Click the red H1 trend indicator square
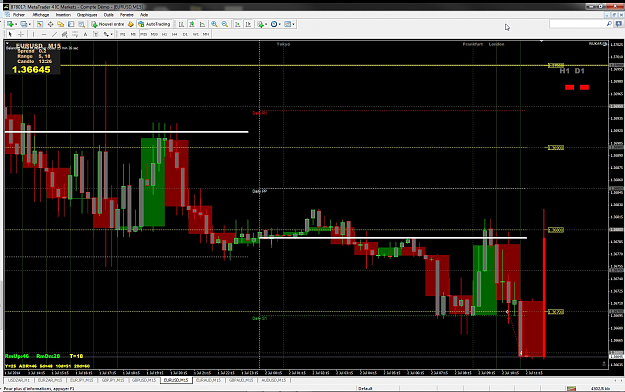This screenshot has width=625, height=392. [570, 87]
